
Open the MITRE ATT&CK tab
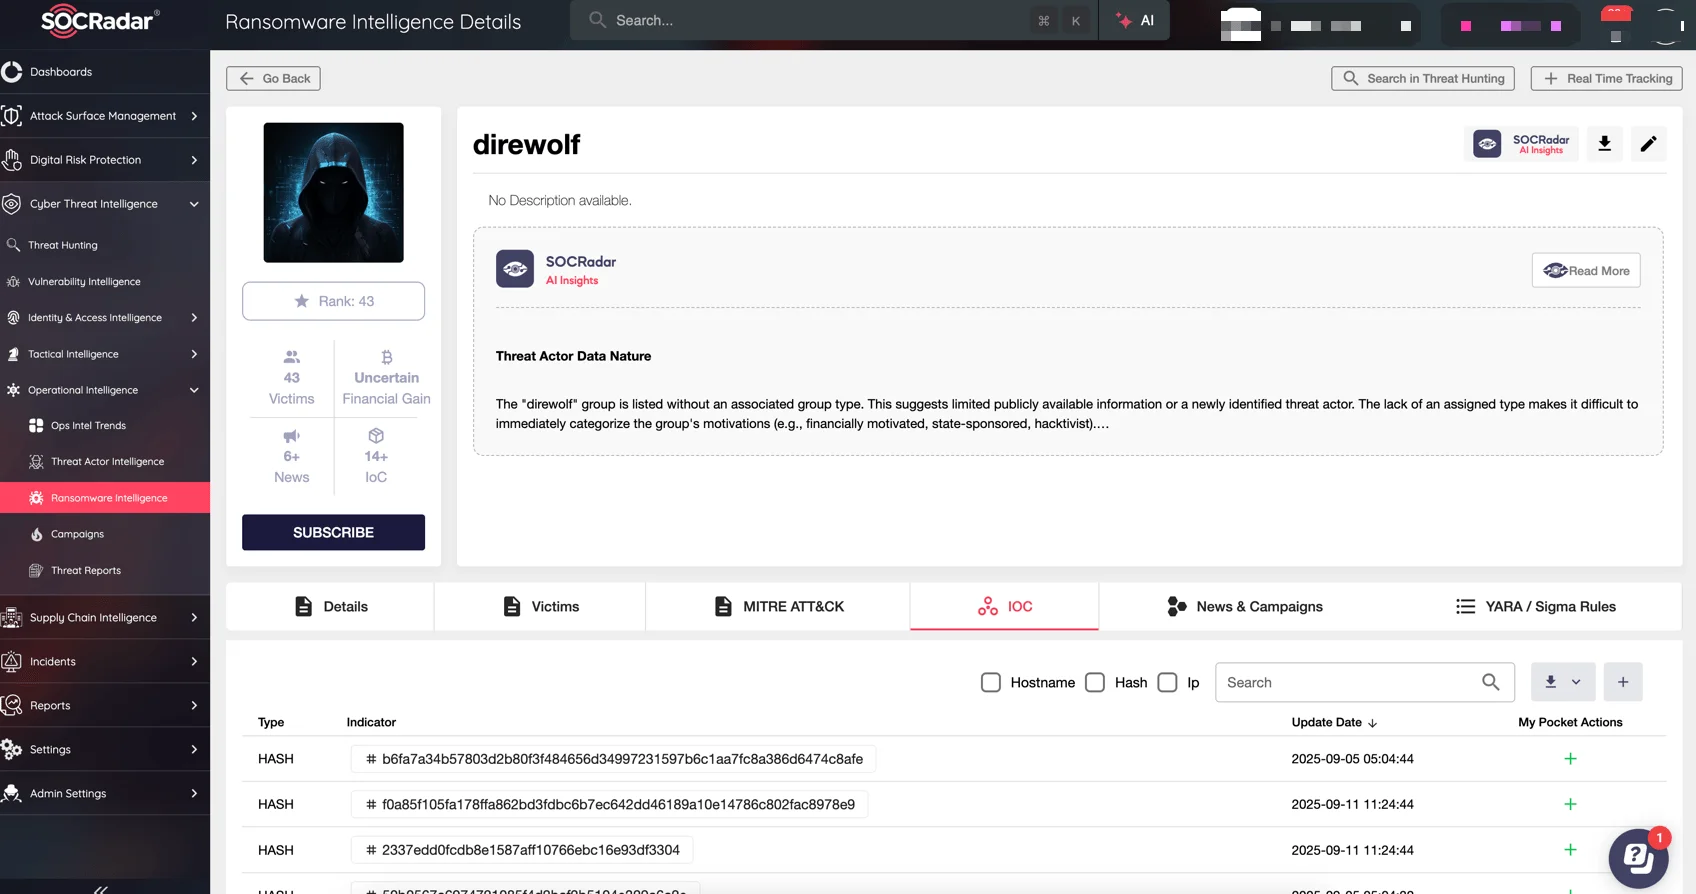coord(778,607)
